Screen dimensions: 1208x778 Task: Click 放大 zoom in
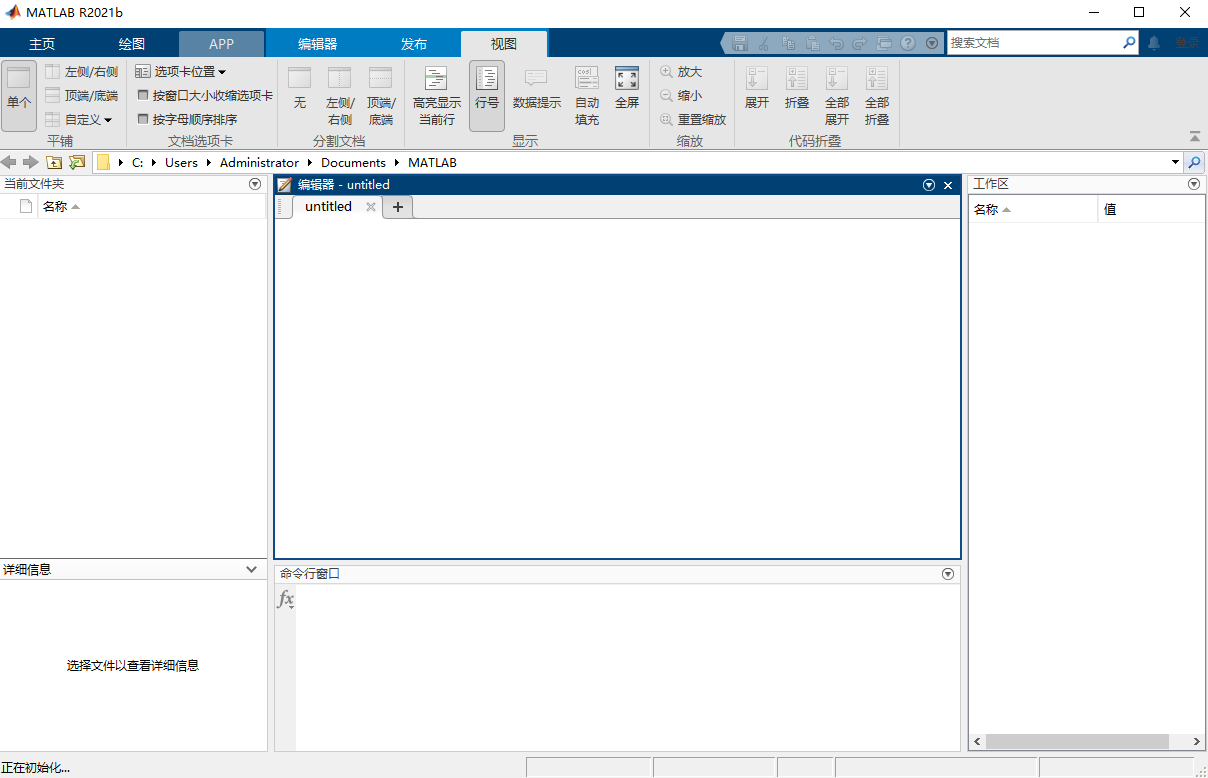click(681, 72)
